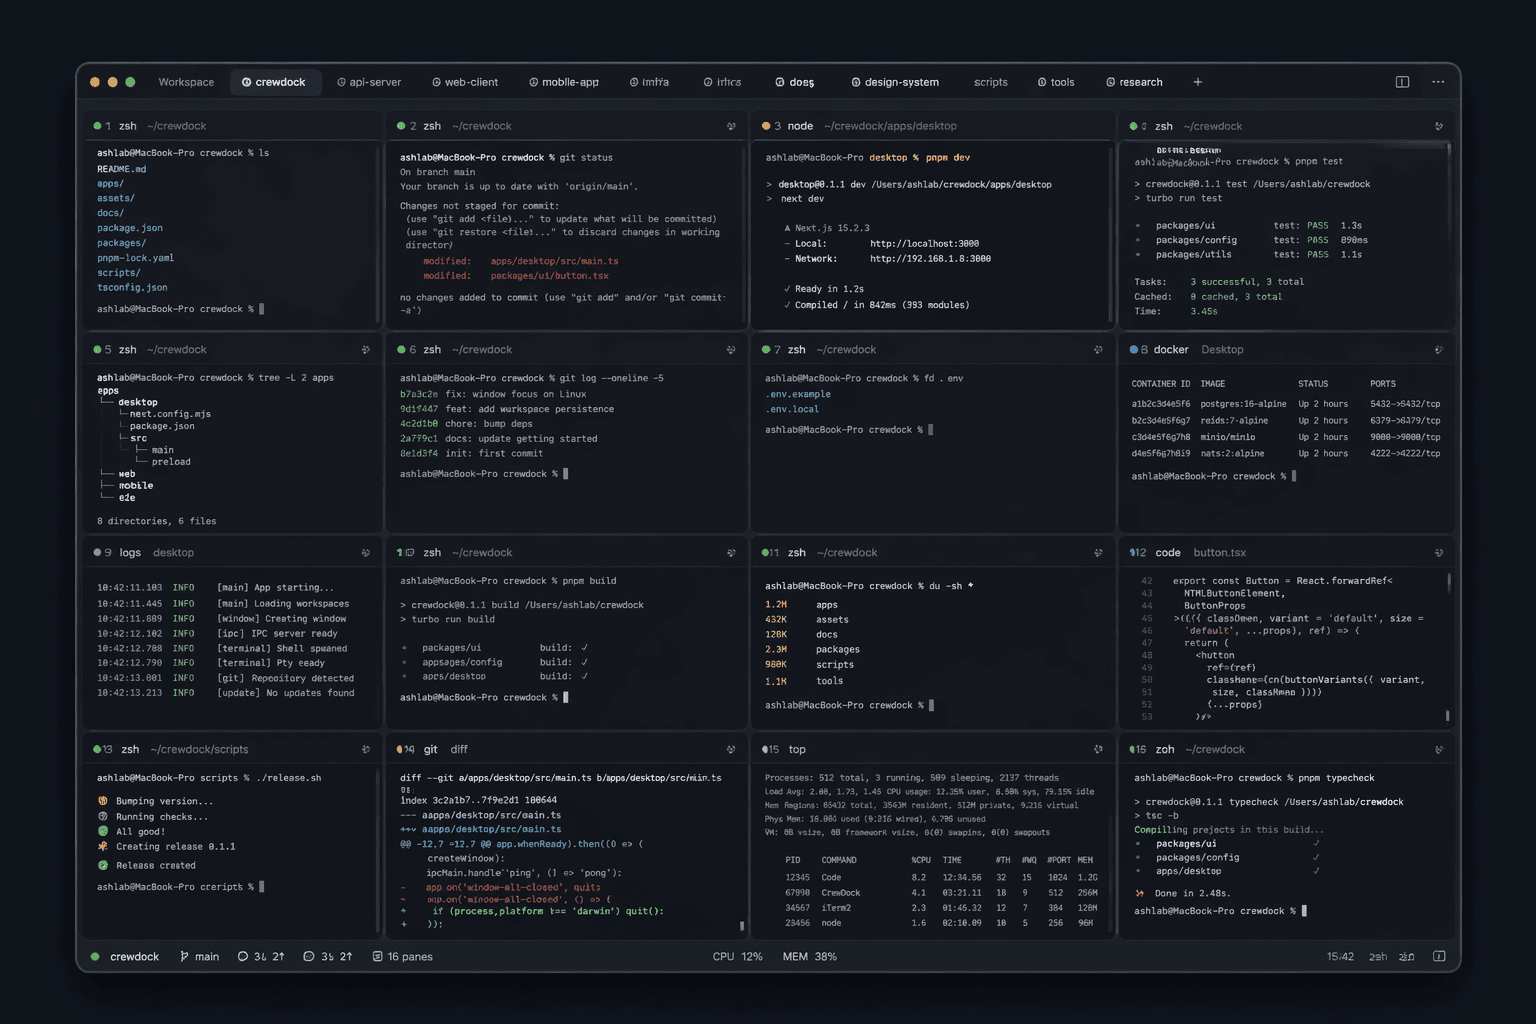The image size is (1536, 1024).
Task: Switch to the Workspace tab
Action: [186, 82]
